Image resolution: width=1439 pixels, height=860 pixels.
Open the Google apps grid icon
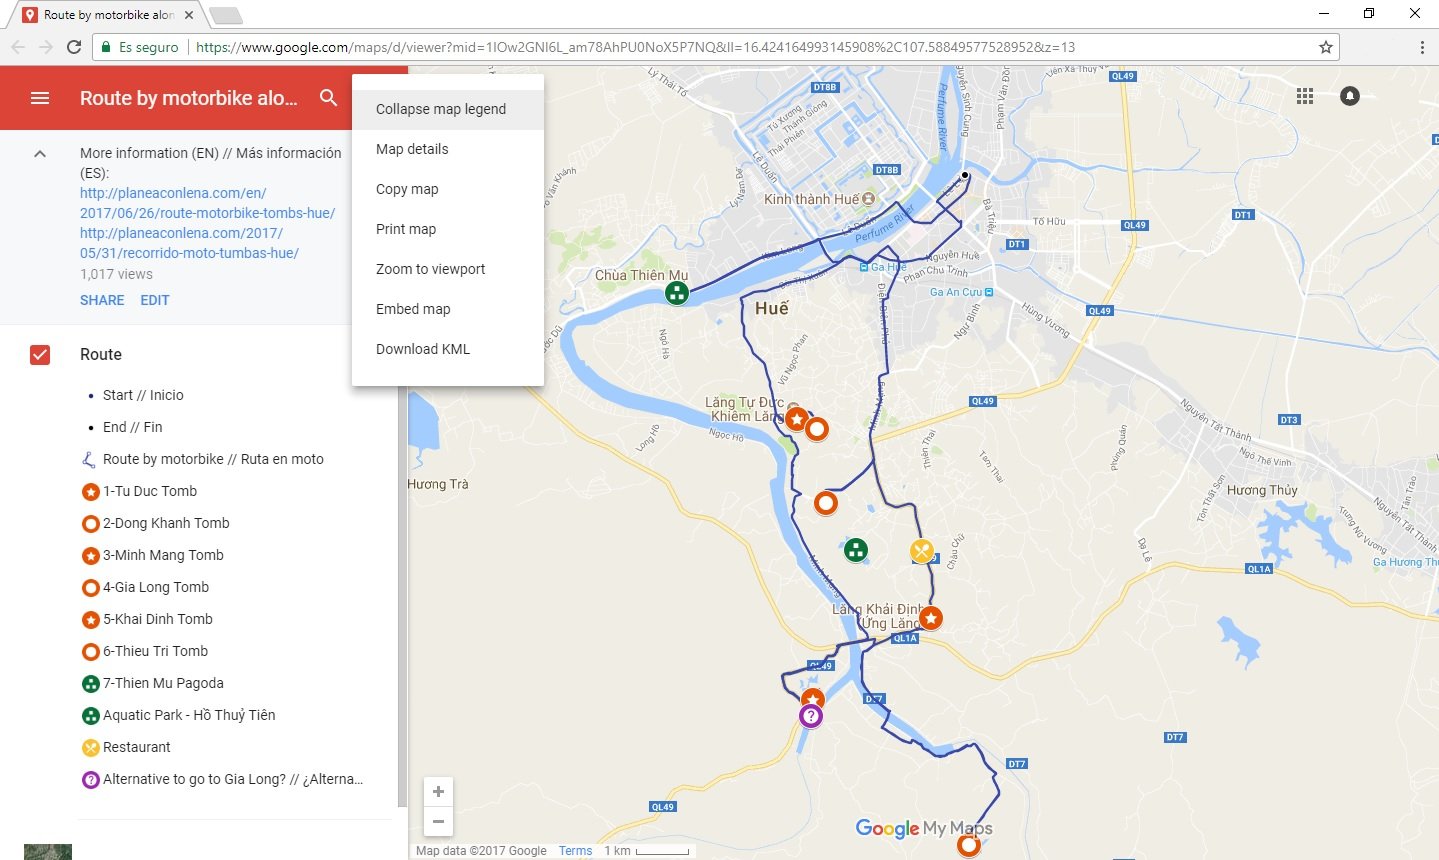tap(1305, 96)
